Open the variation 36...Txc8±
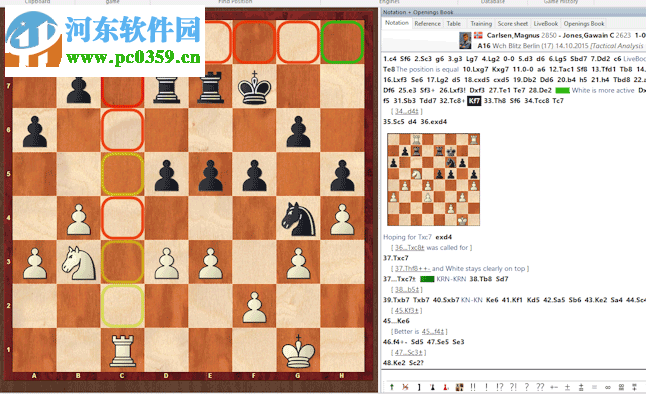Viewport: 646px width, 394px height. coord(409,248)
